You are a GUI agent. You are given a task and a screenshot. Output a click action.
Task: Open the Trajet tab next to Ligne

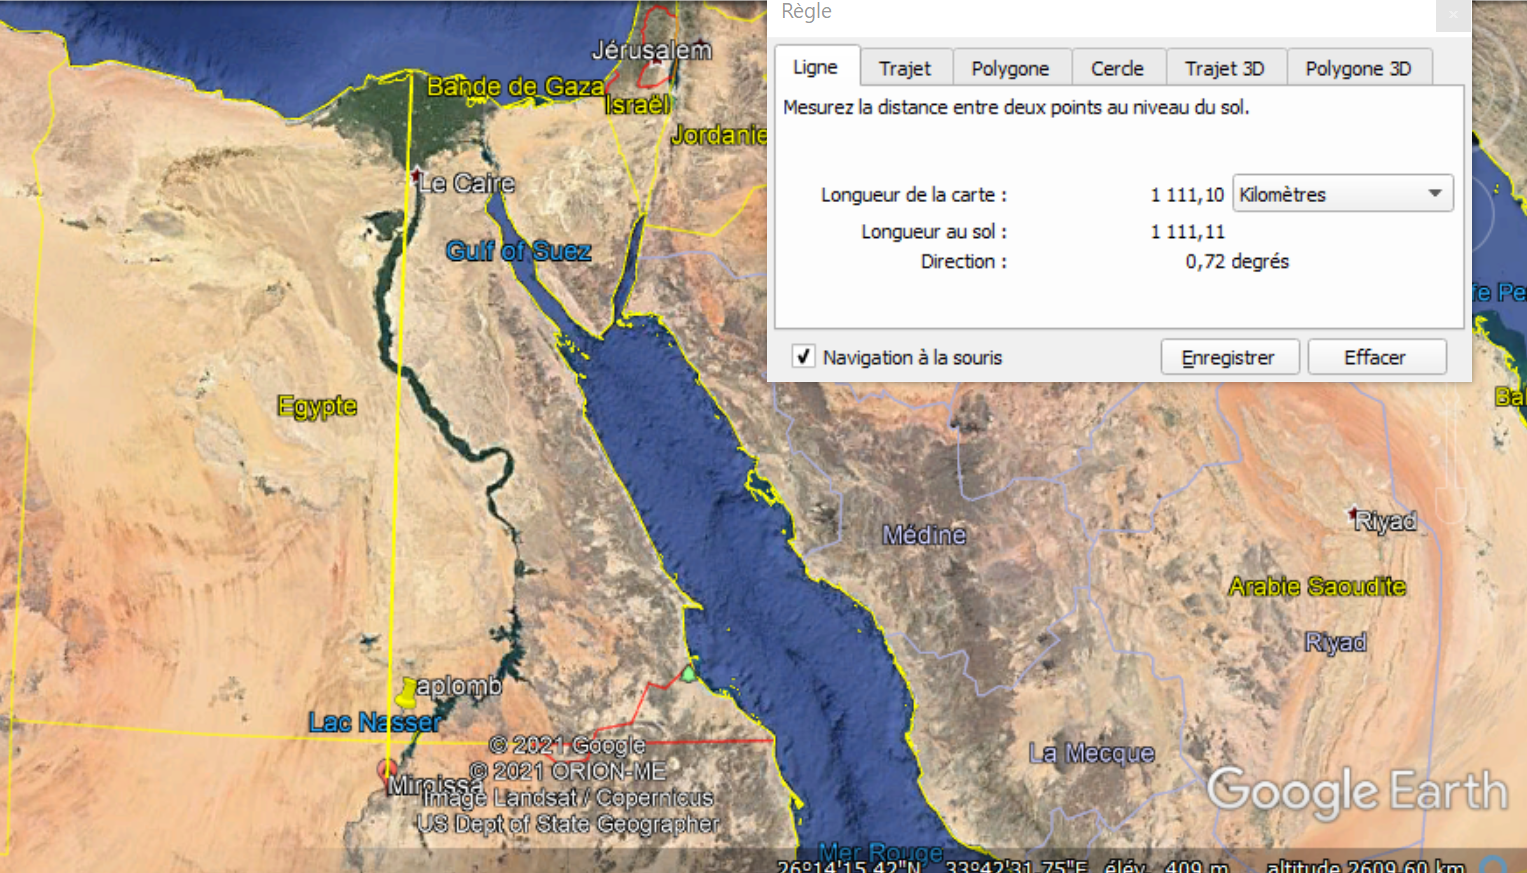pyautogui.click(x=905, y=69)
